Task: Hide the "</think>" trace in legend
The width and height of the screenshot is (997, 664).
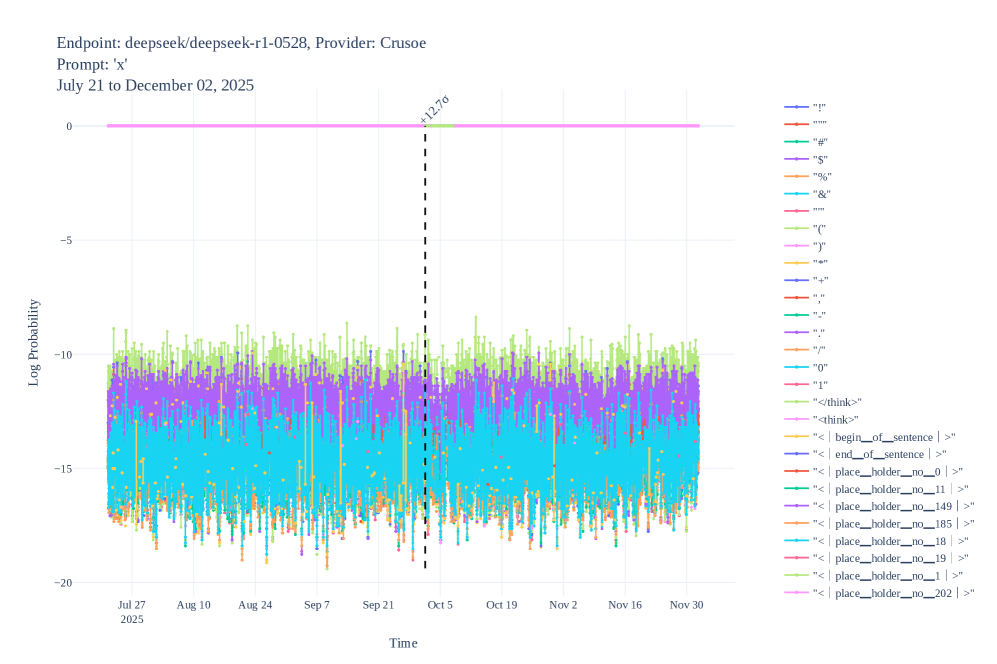Action: tap(838, 402)
